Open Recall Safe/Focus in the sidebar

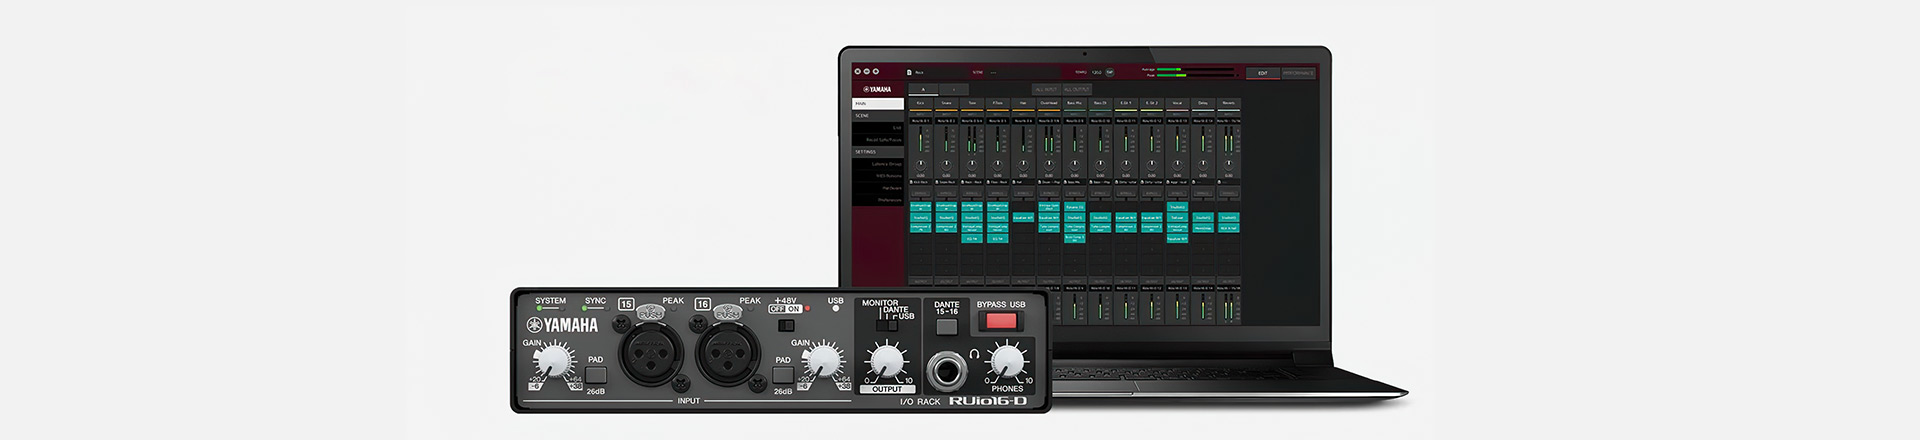(x=877, y=140)
